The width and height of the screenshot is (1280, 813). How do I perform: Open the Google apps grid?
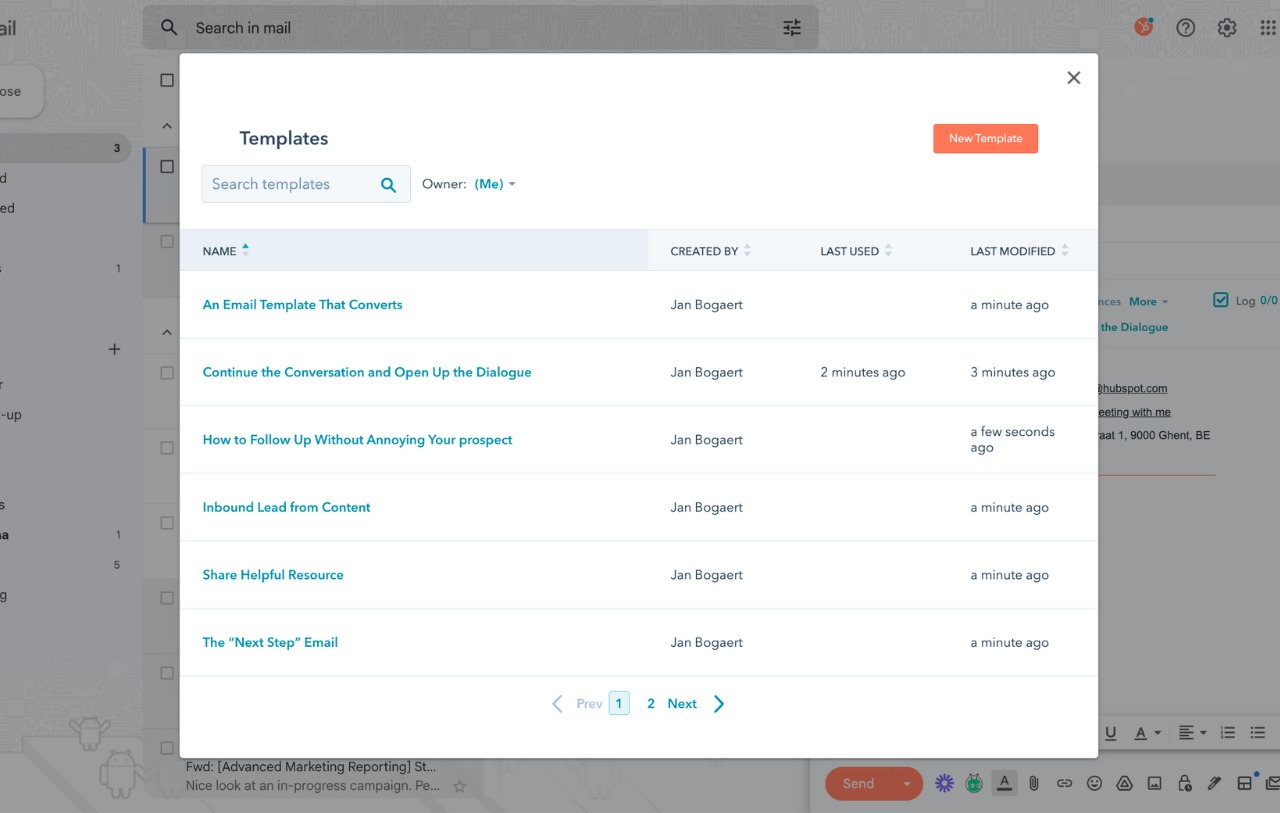click(1267, 28)
